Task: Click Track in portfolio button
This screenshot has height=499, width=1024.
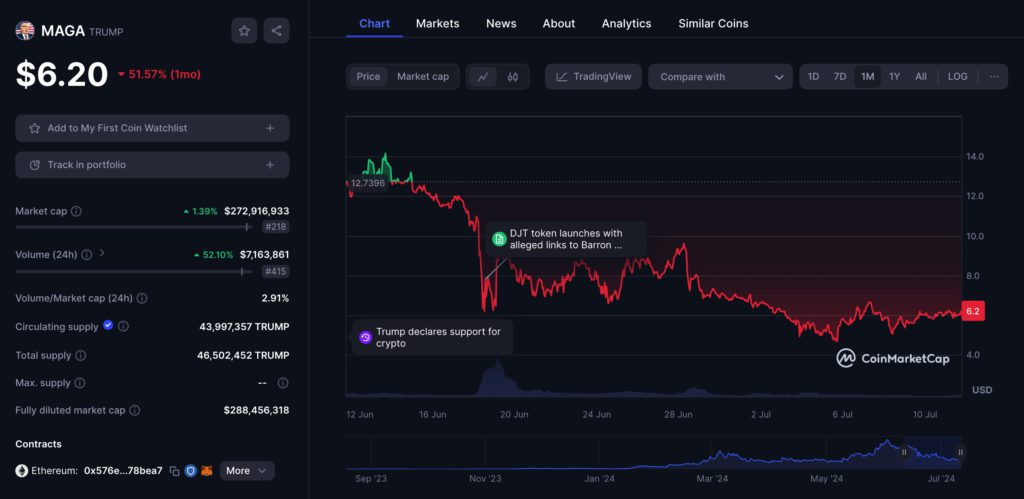Action: [152, 165]
